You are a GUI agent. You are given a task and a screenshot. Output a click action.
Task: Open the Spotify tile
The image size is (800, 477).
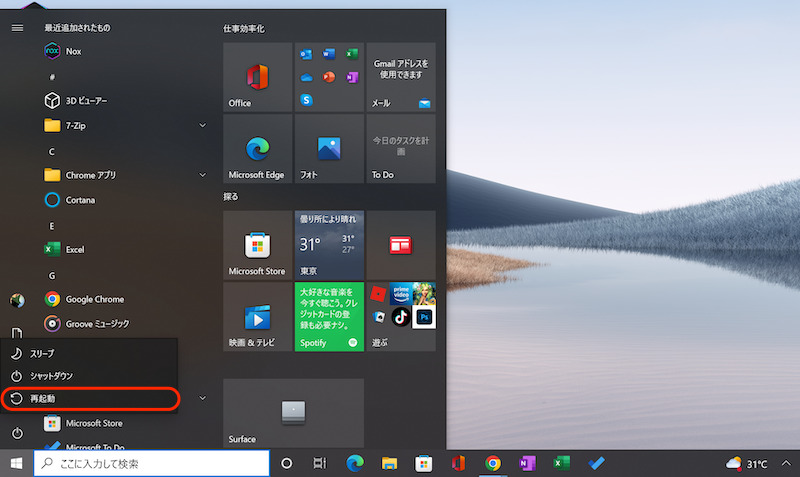coord(329,316)
